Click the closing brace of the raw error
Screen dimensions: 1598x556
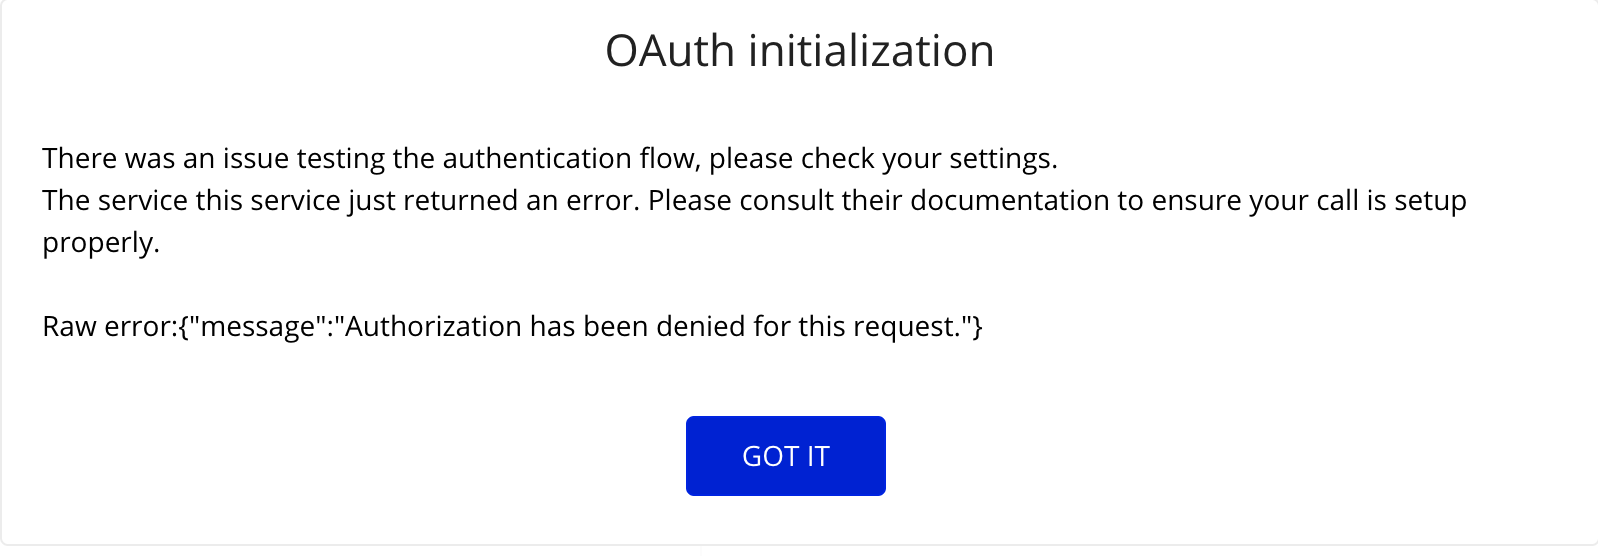(x=978, y=327)
